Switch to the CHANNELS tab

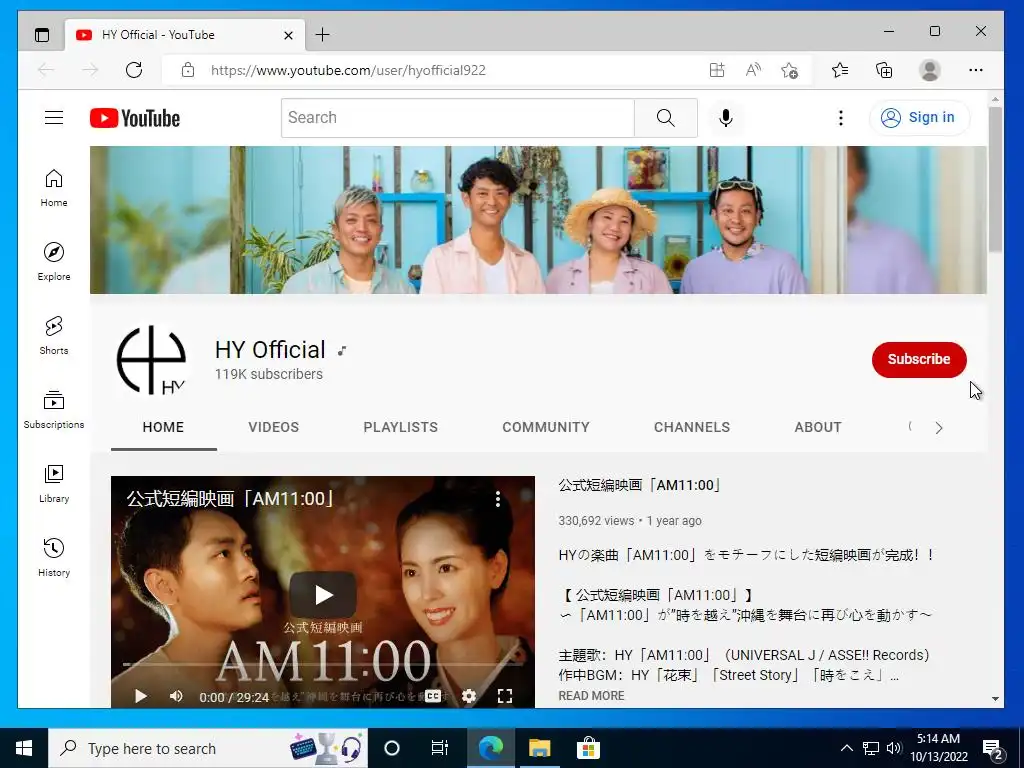pyautogui.click(x=692, y=427)
